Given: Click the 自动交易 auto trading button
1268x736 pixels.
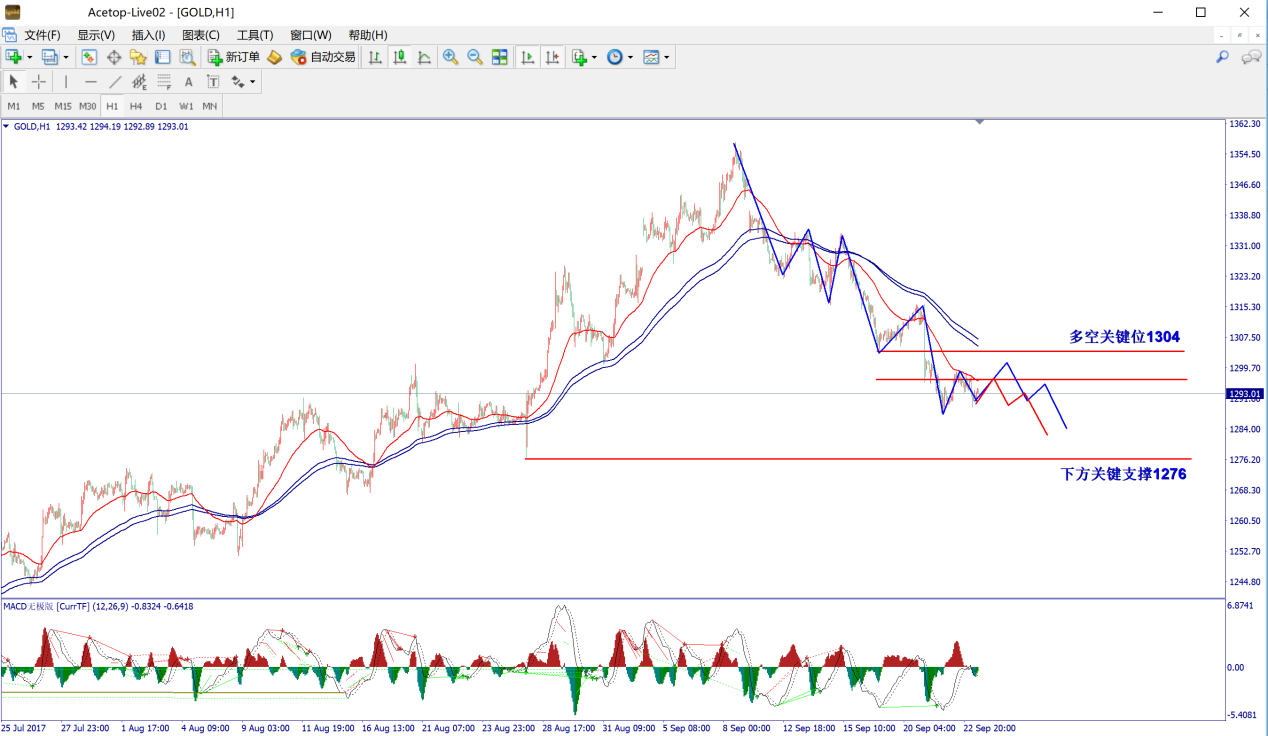Looking at the screenshot, I should [323, 57].
